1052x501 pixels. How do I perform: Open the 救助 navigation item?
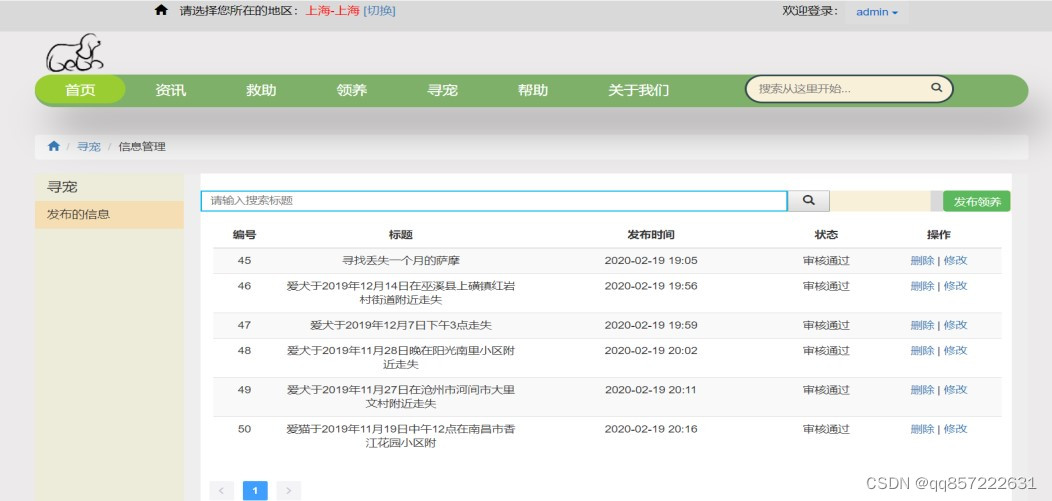click(261, 90)
